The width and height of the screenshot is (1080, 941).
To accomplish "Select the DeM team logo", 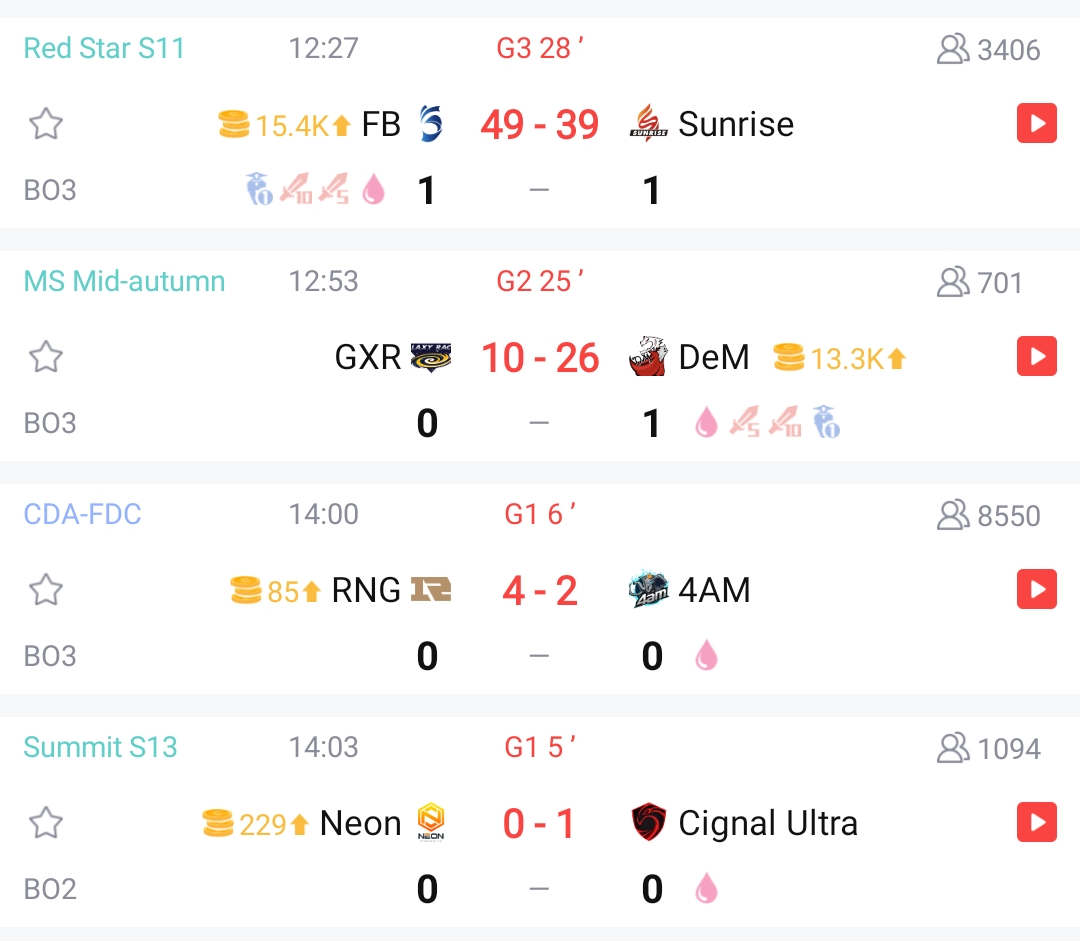I will (649, 357).
